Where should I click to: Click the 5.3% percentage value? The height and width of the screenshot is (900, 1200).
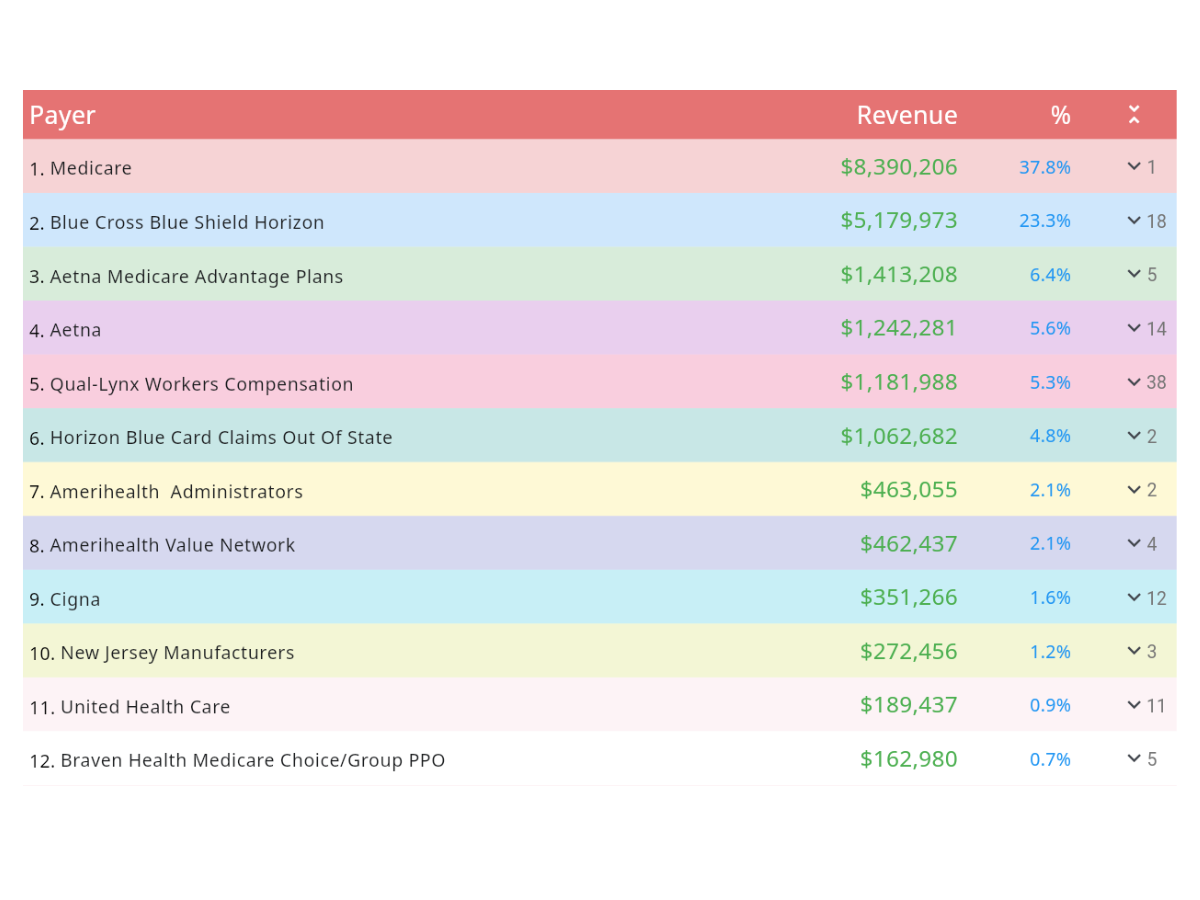point(1050,382)
